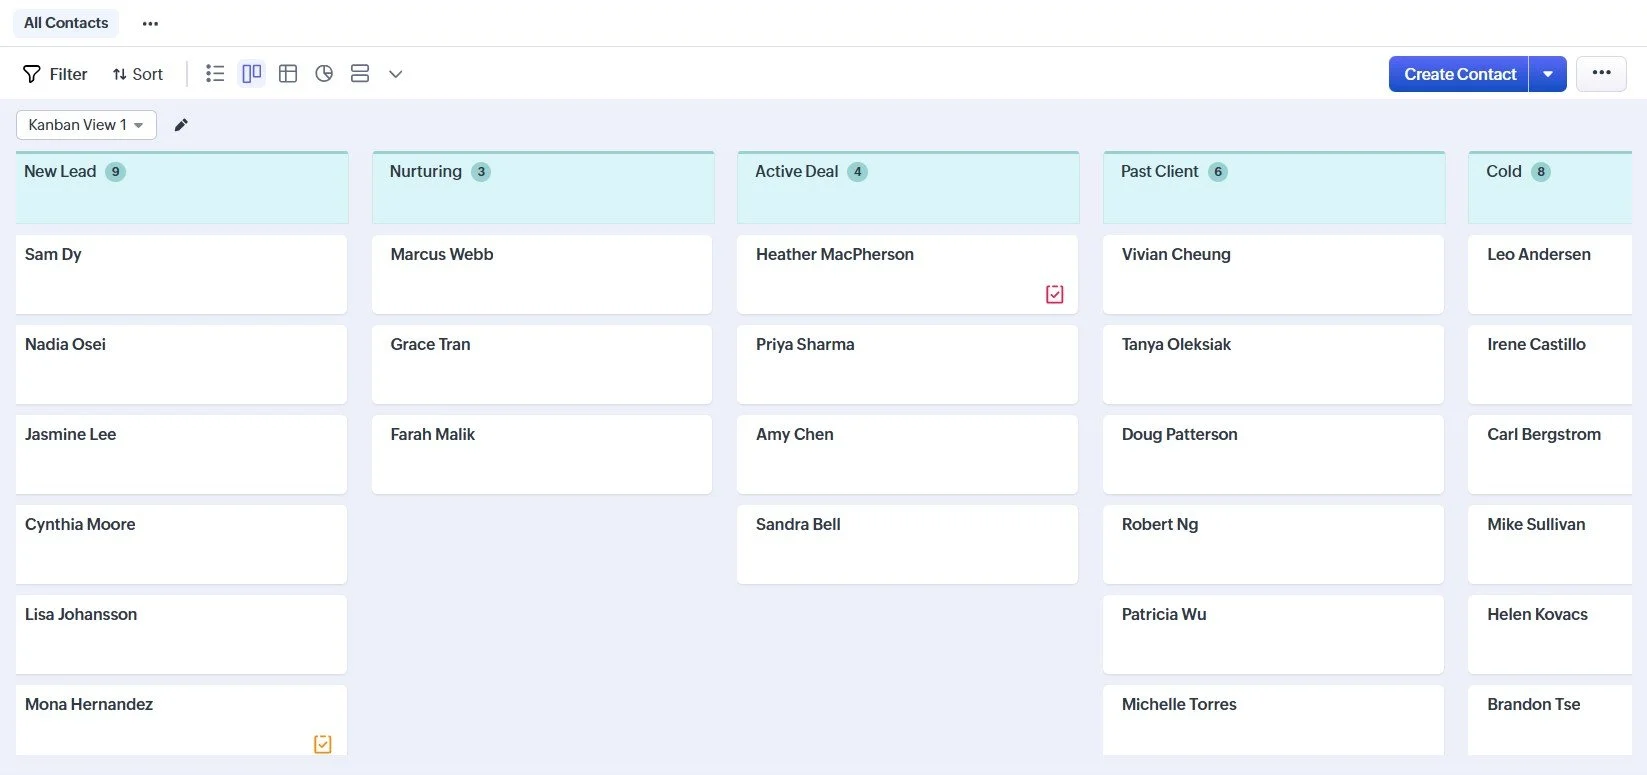
Task: Click the New Lead column header
Action: click(x=182, y=188)
